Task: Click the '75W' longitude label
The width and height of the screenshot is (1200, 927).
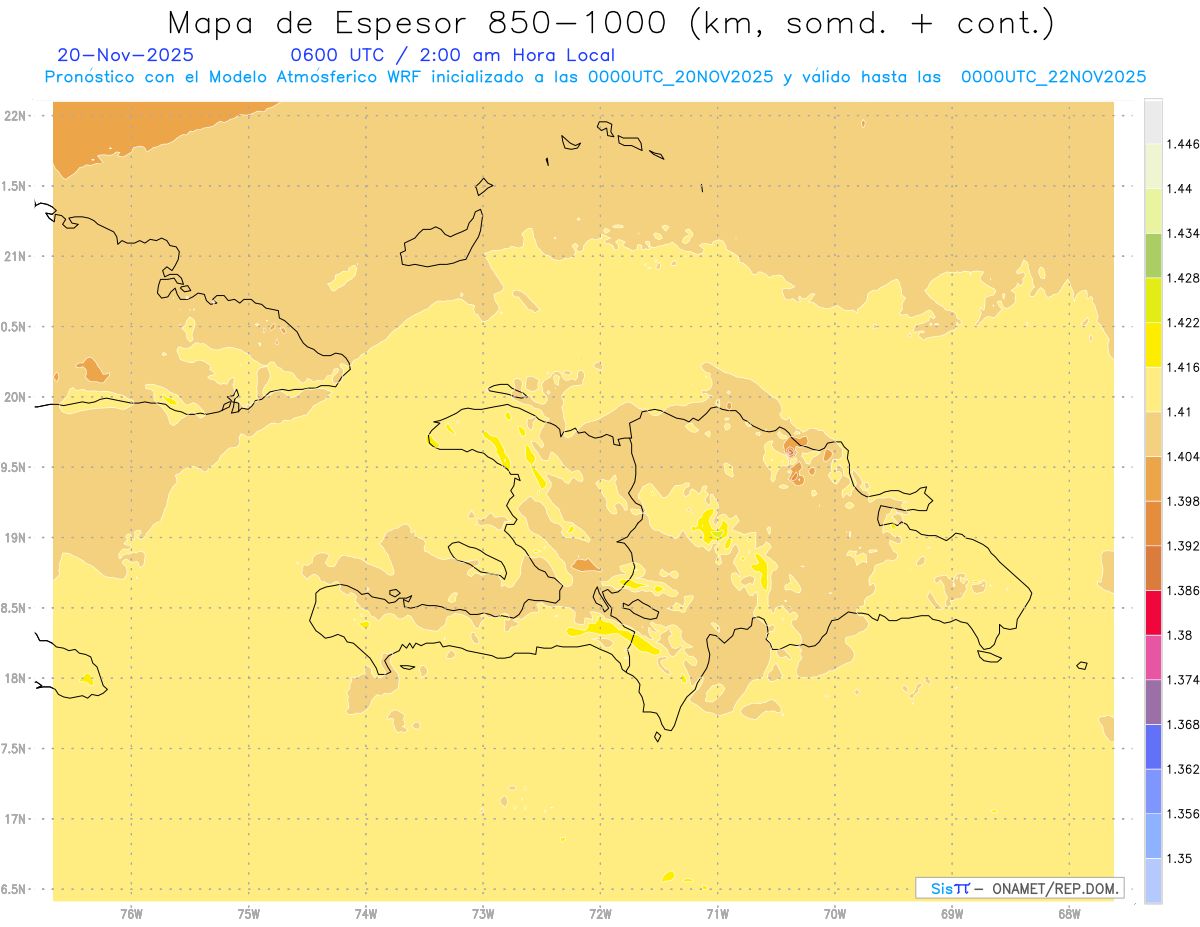Action: 248,913
